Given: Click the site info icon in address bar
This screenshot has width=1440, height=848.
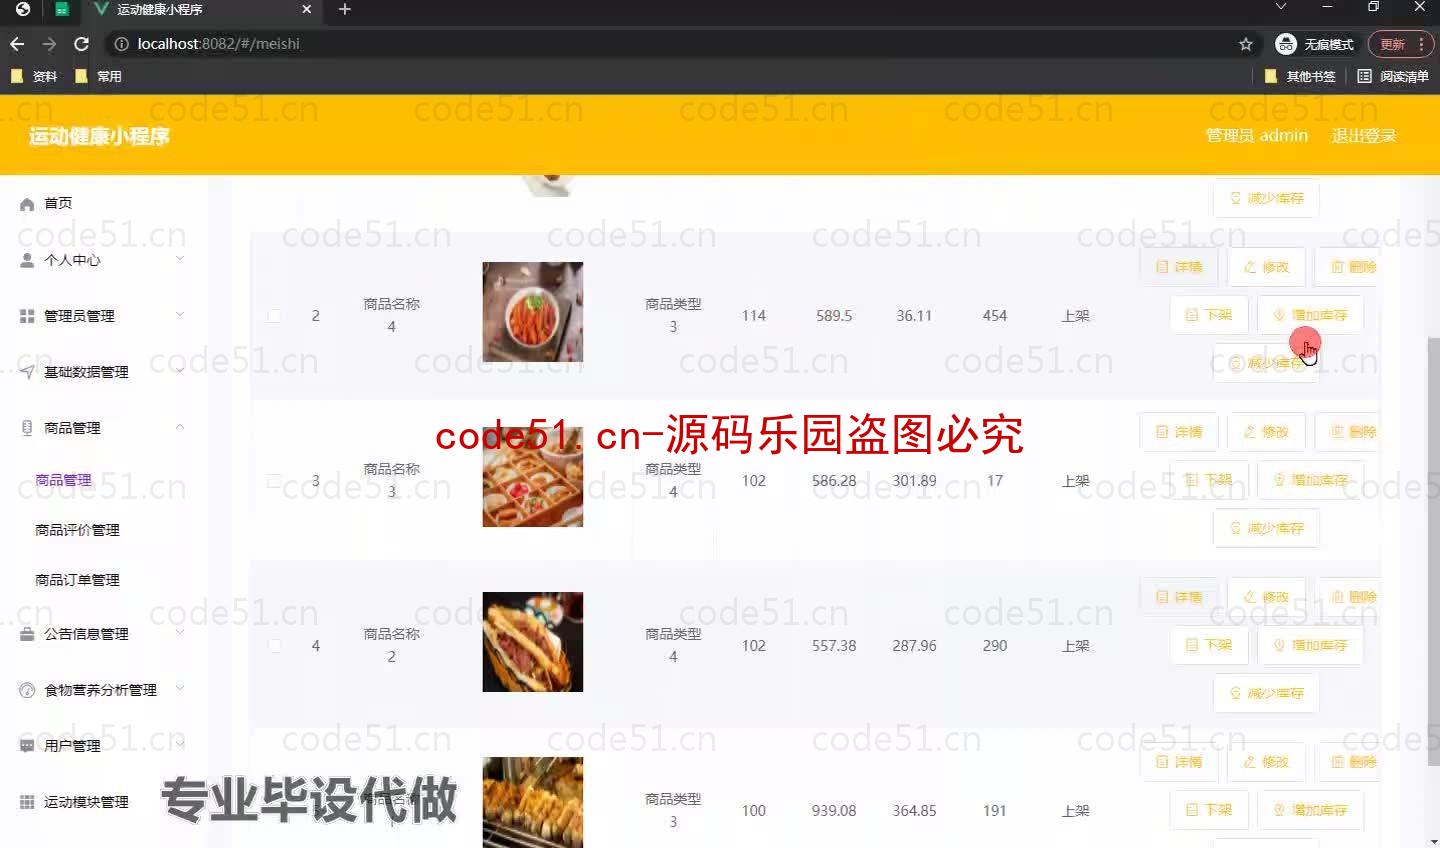Looking at the screenshot, I should 121,44.
